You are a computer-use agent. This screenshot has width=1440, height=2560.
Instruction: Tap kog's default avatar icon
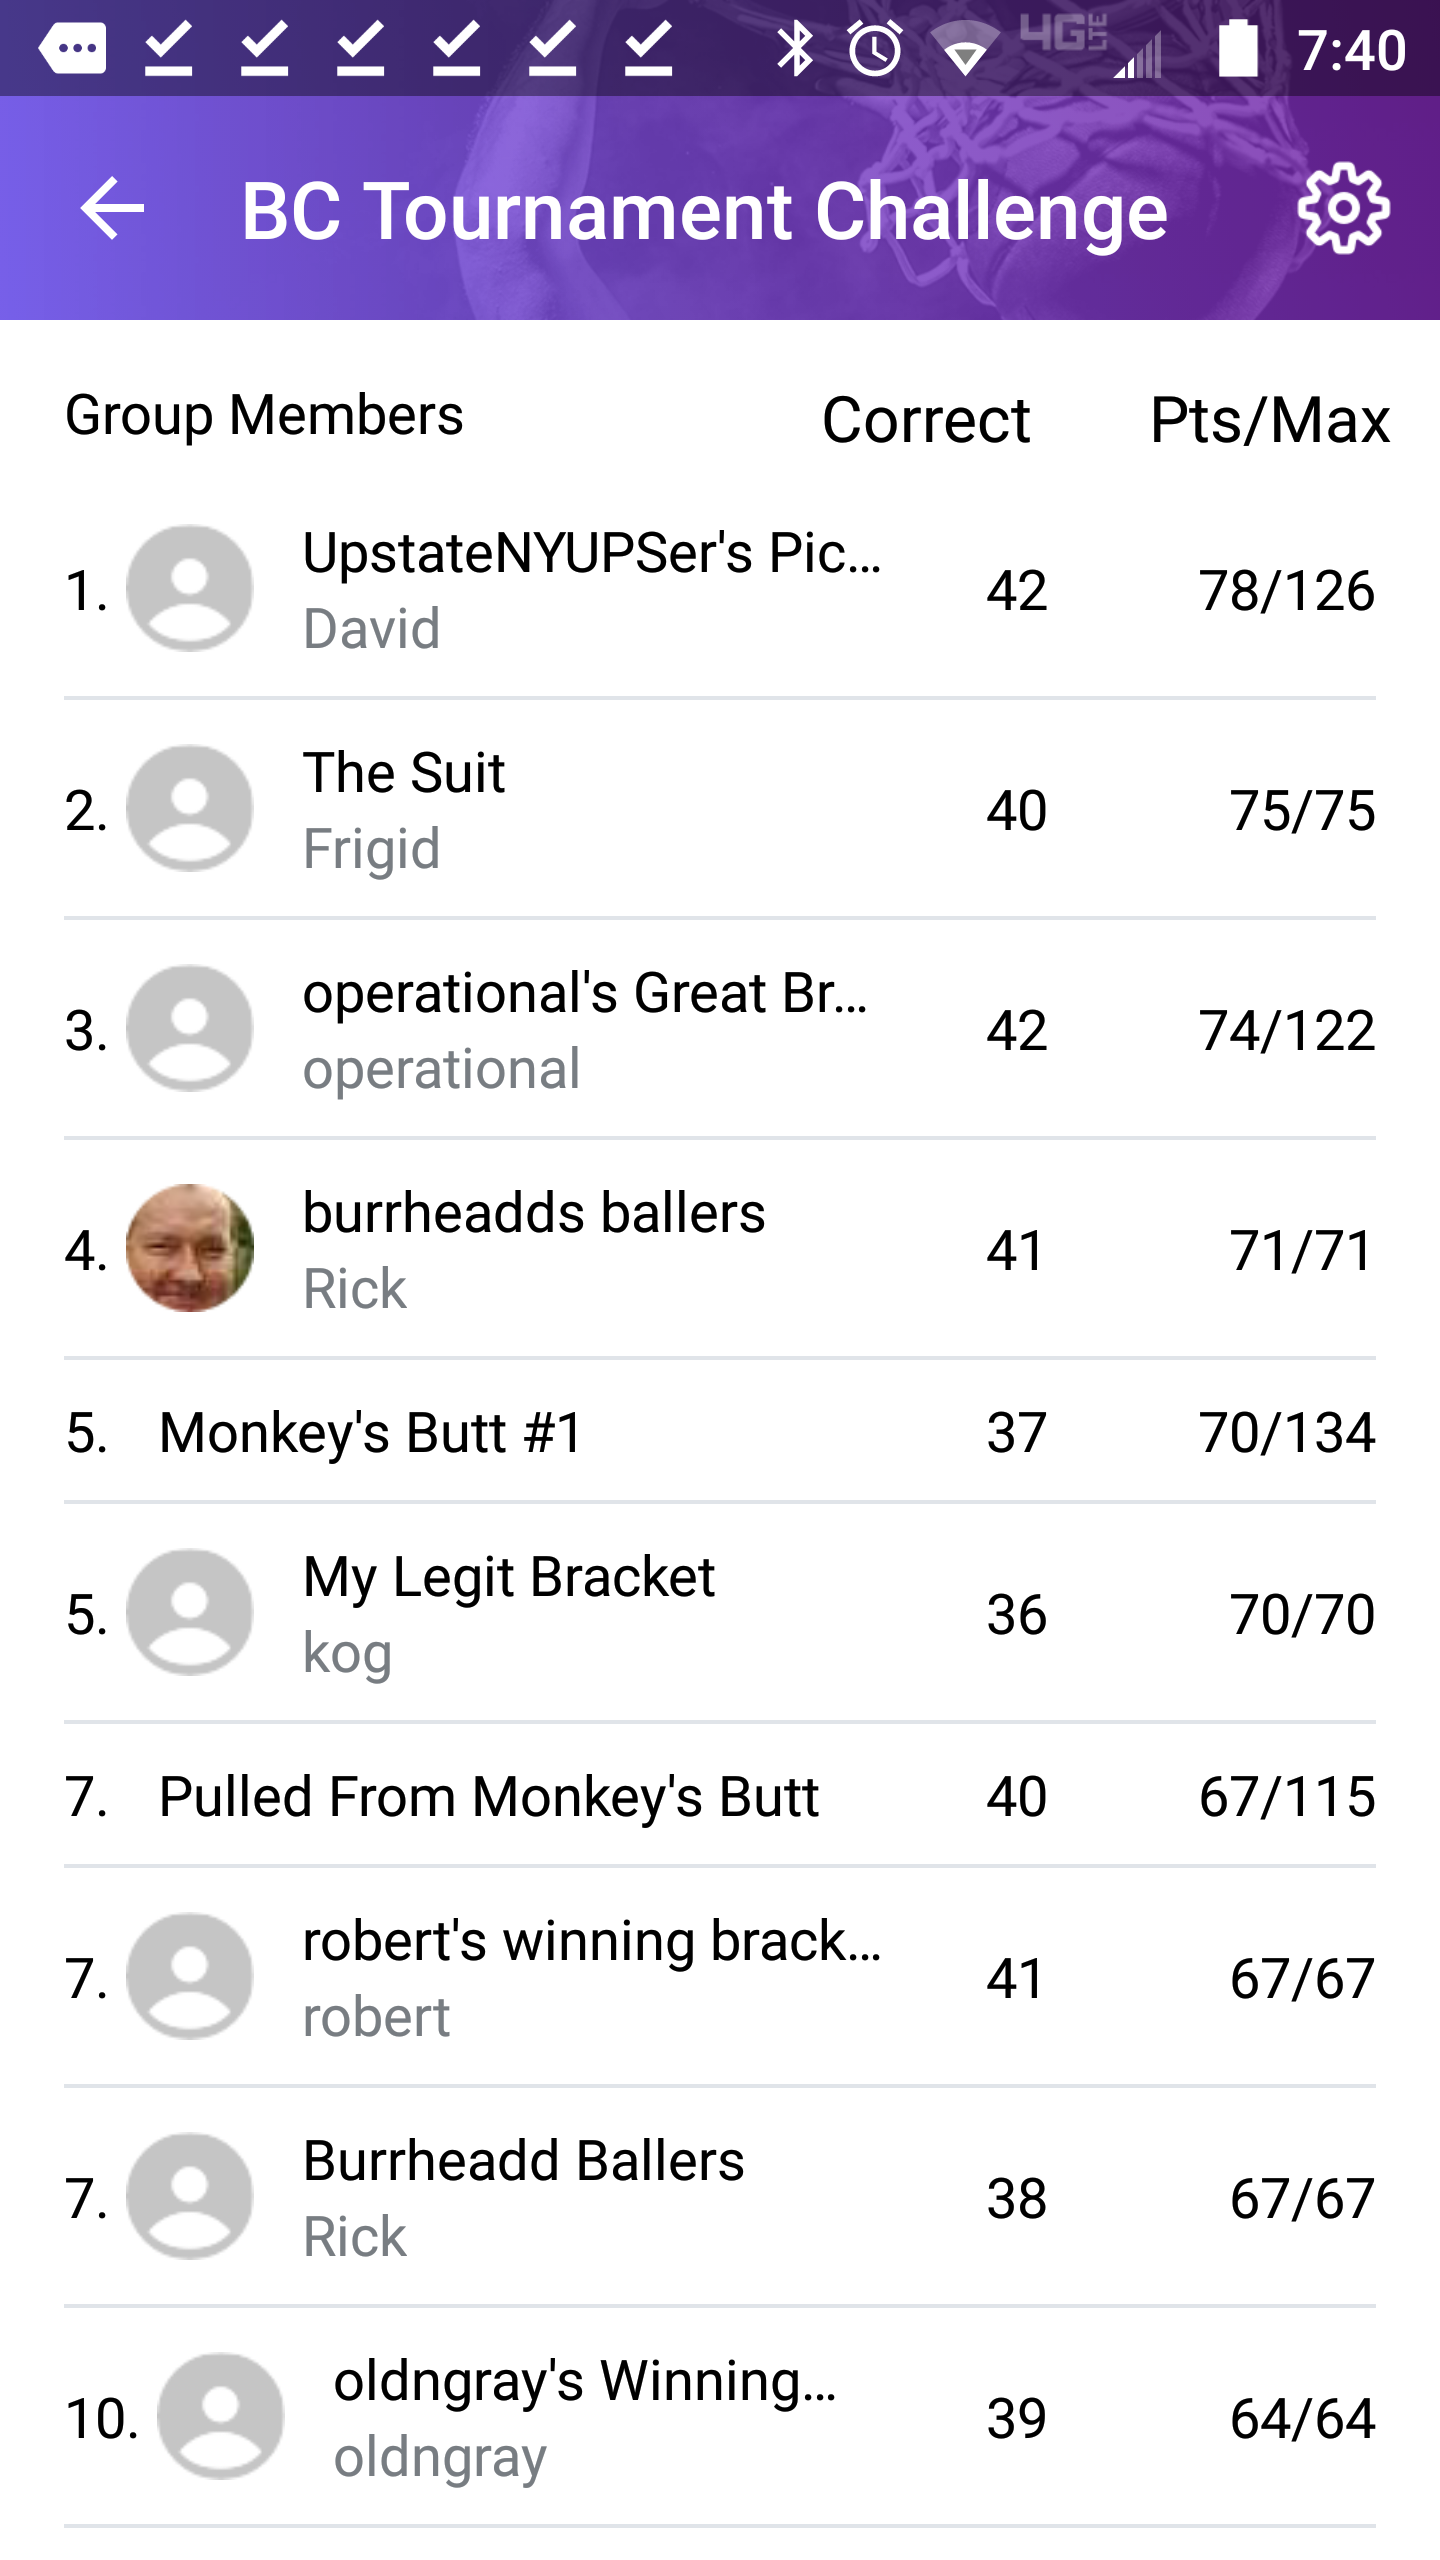pyautogui.click(x=190, y=1612)
